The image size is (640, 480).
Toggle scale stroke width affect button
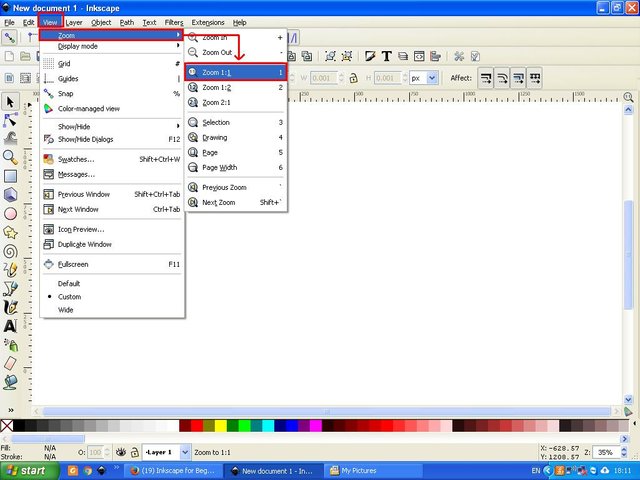click(486, 78)
